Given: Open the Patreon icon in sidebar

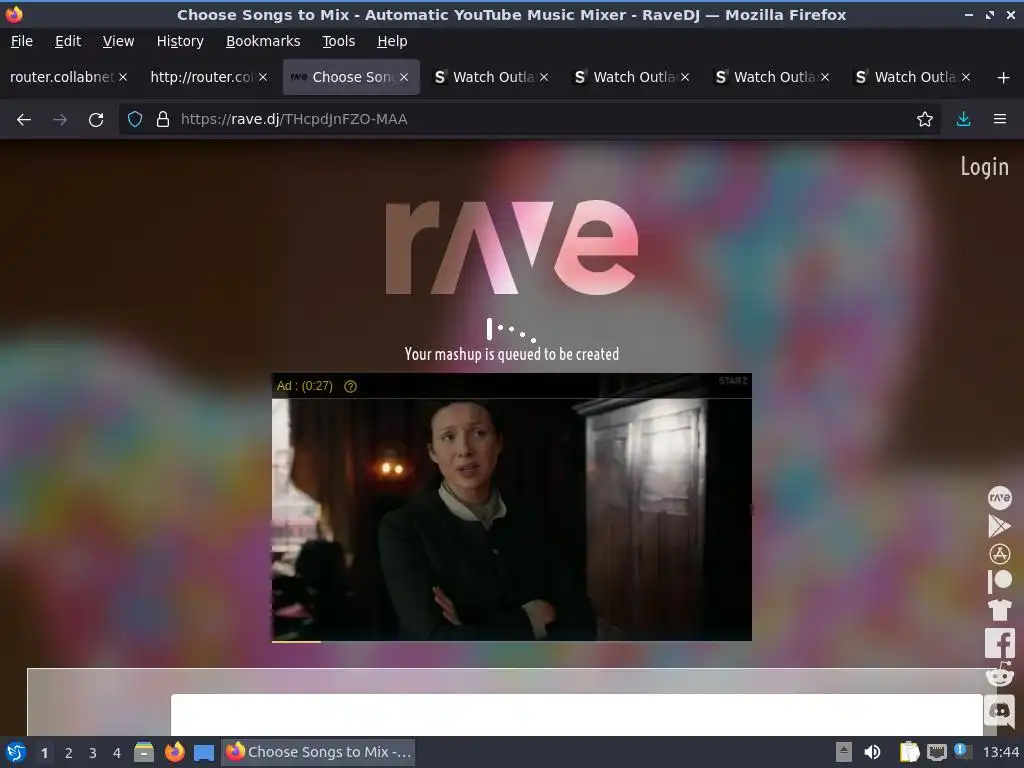Looking at the screenshot, I should [x=999, y=581].
